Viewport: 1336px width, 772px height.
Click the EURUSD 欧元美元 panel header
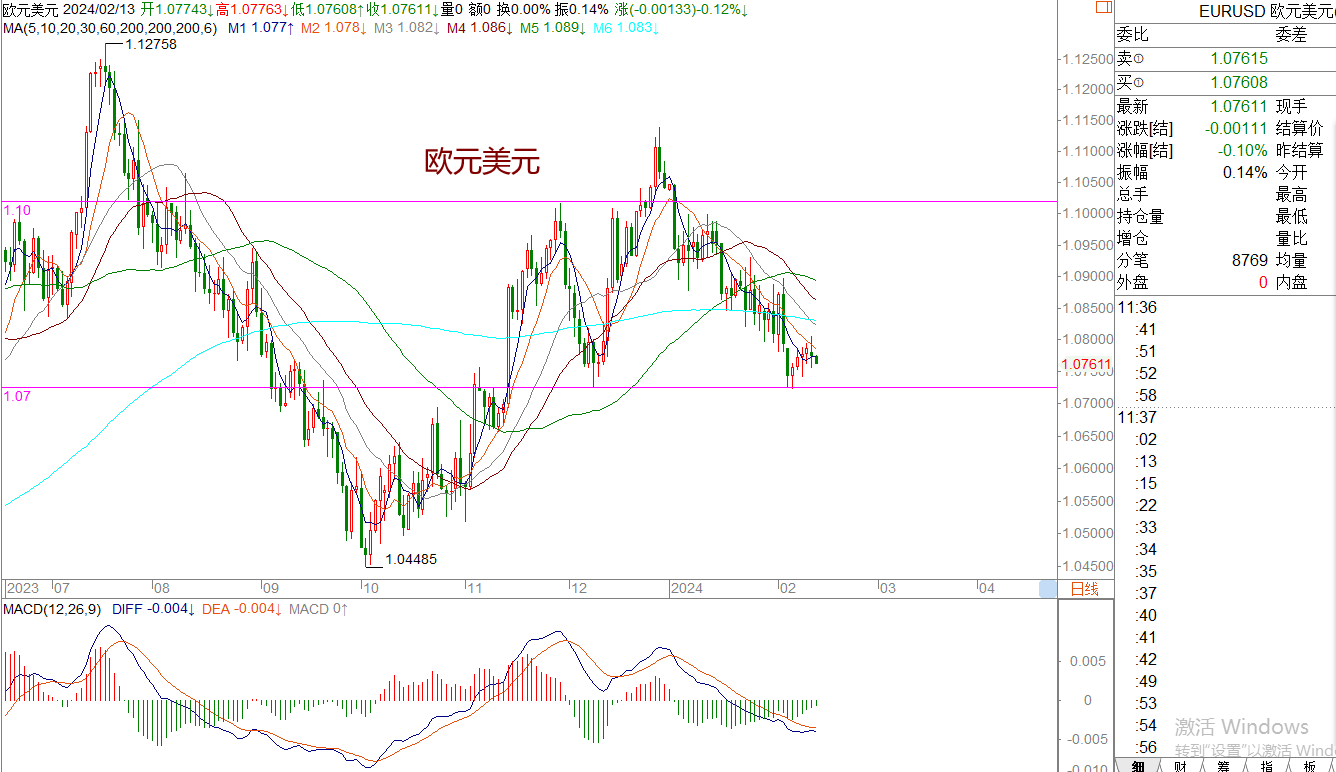[1267, 11]
